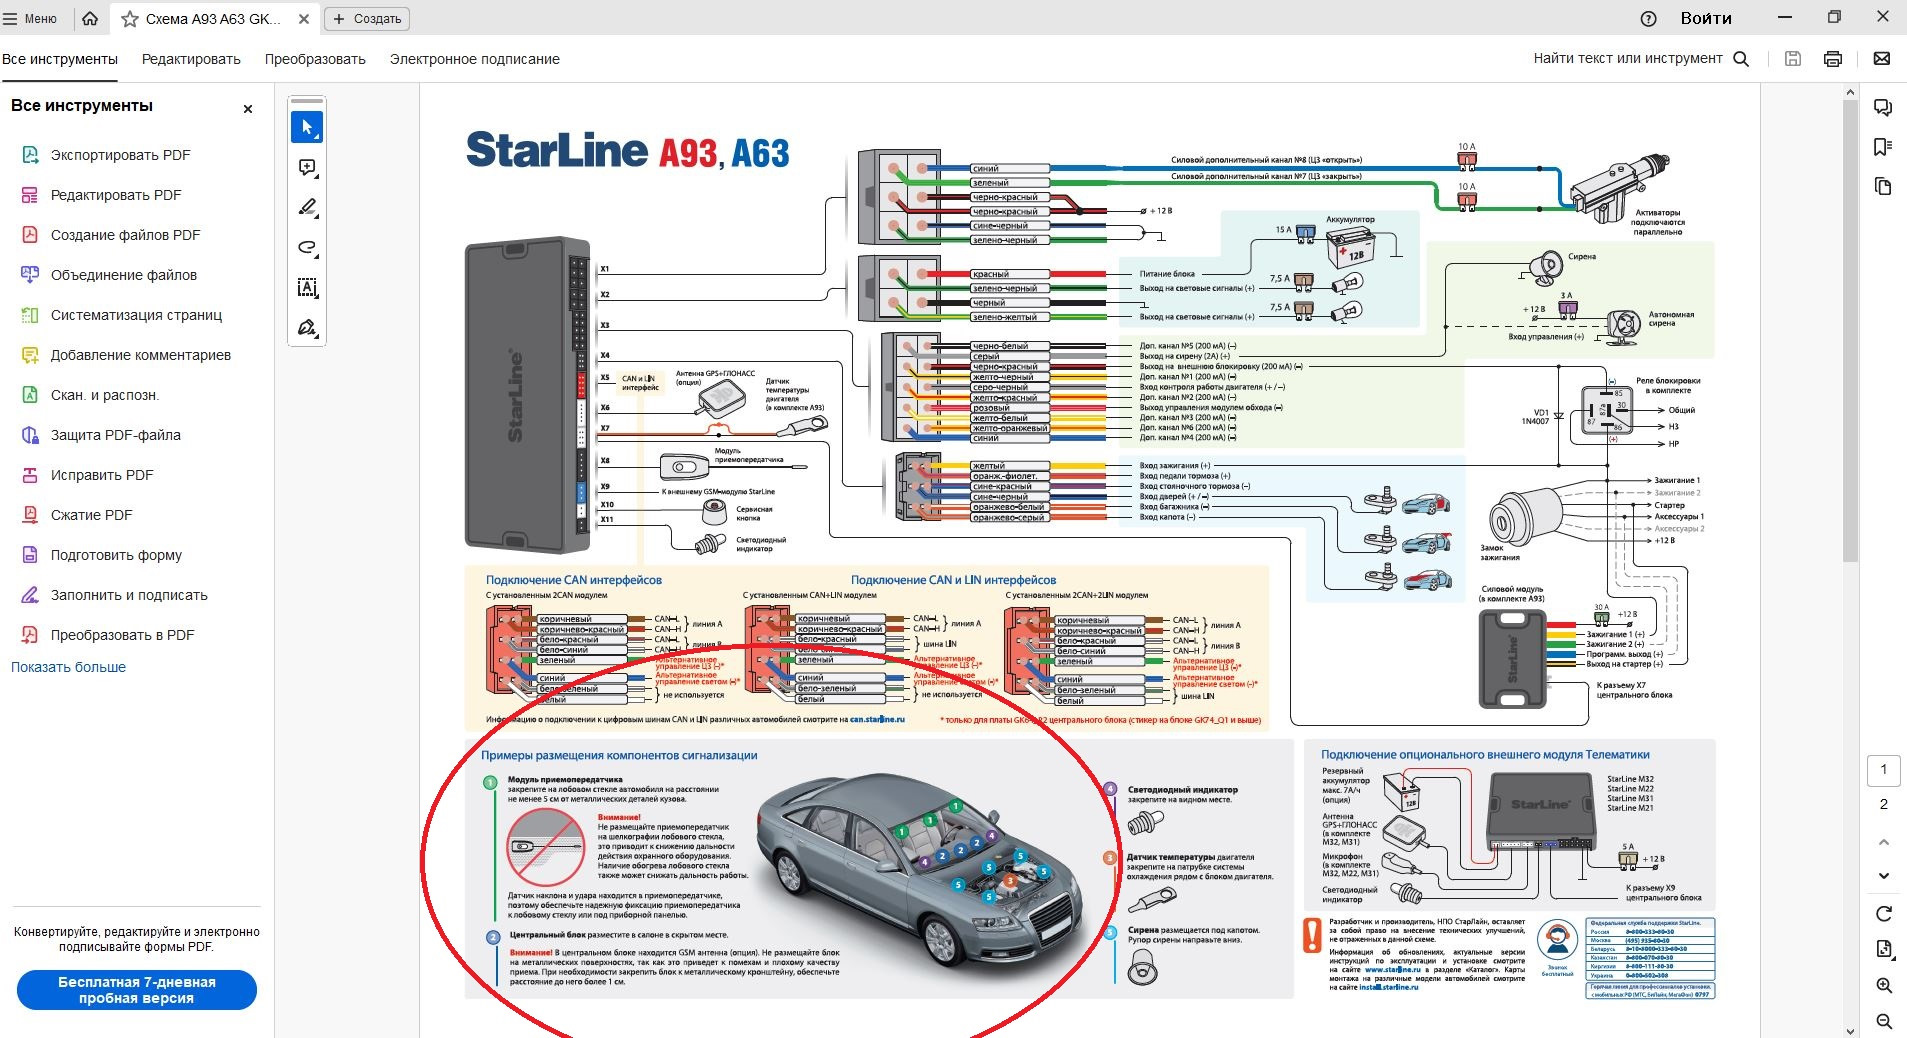Screen dimensions: 1907x1038
Task: Pick the text box AI tool
Action: pos(307,288)
